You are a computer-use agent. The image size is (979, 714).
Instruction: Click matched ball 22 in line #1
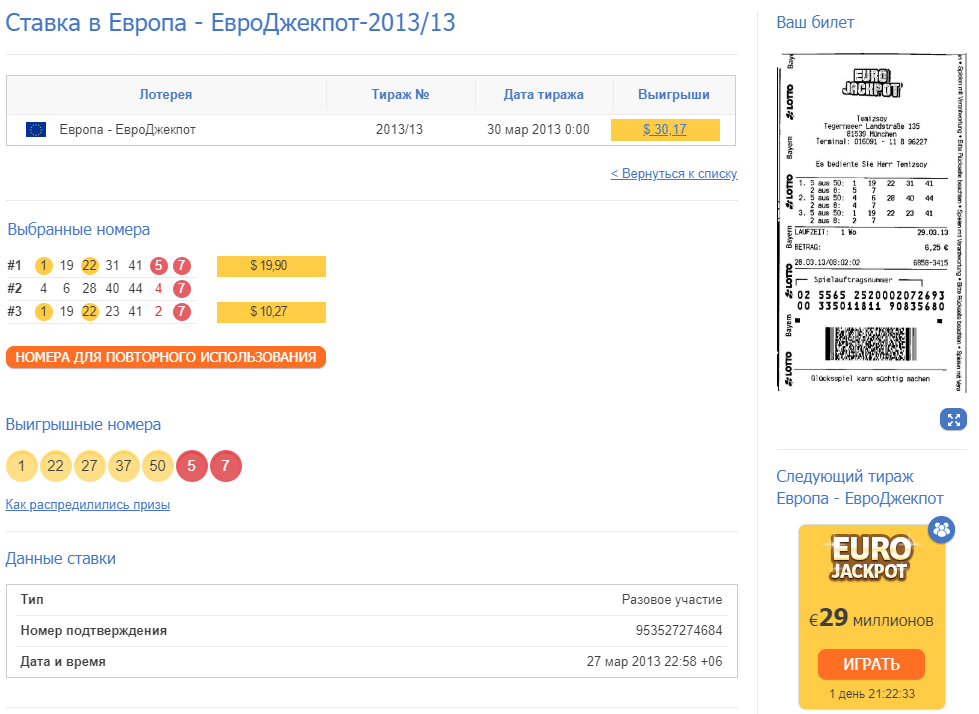coord(89,266)
